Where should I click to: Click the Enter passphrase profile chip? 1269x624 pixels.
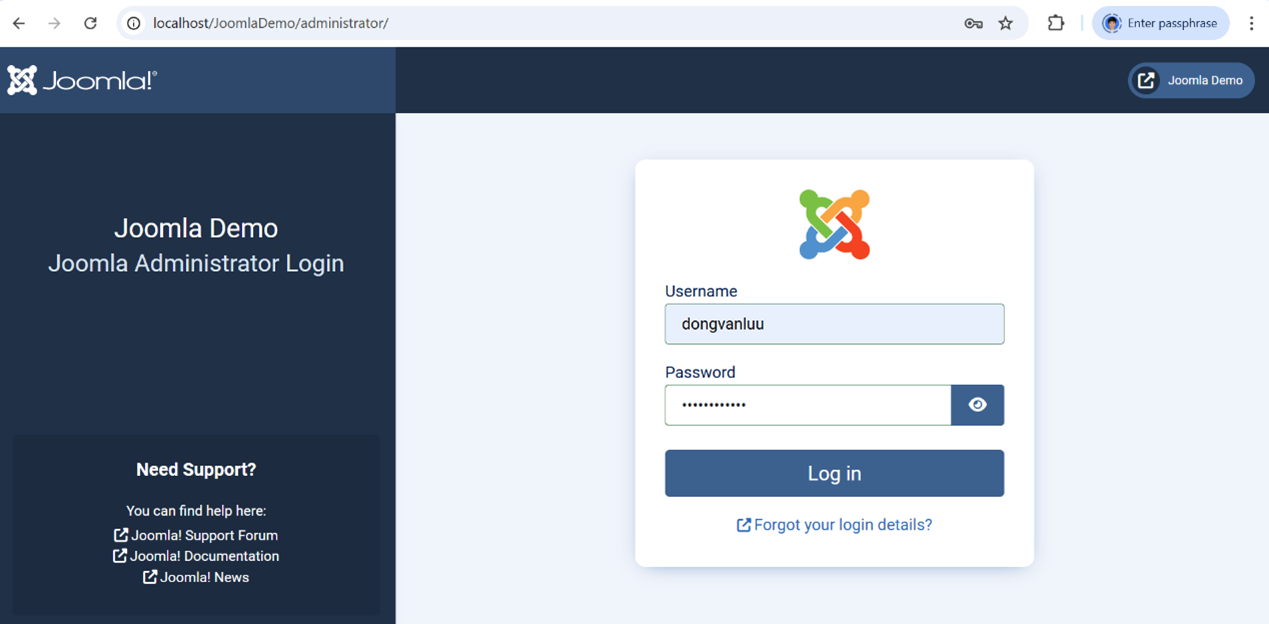1160,23
